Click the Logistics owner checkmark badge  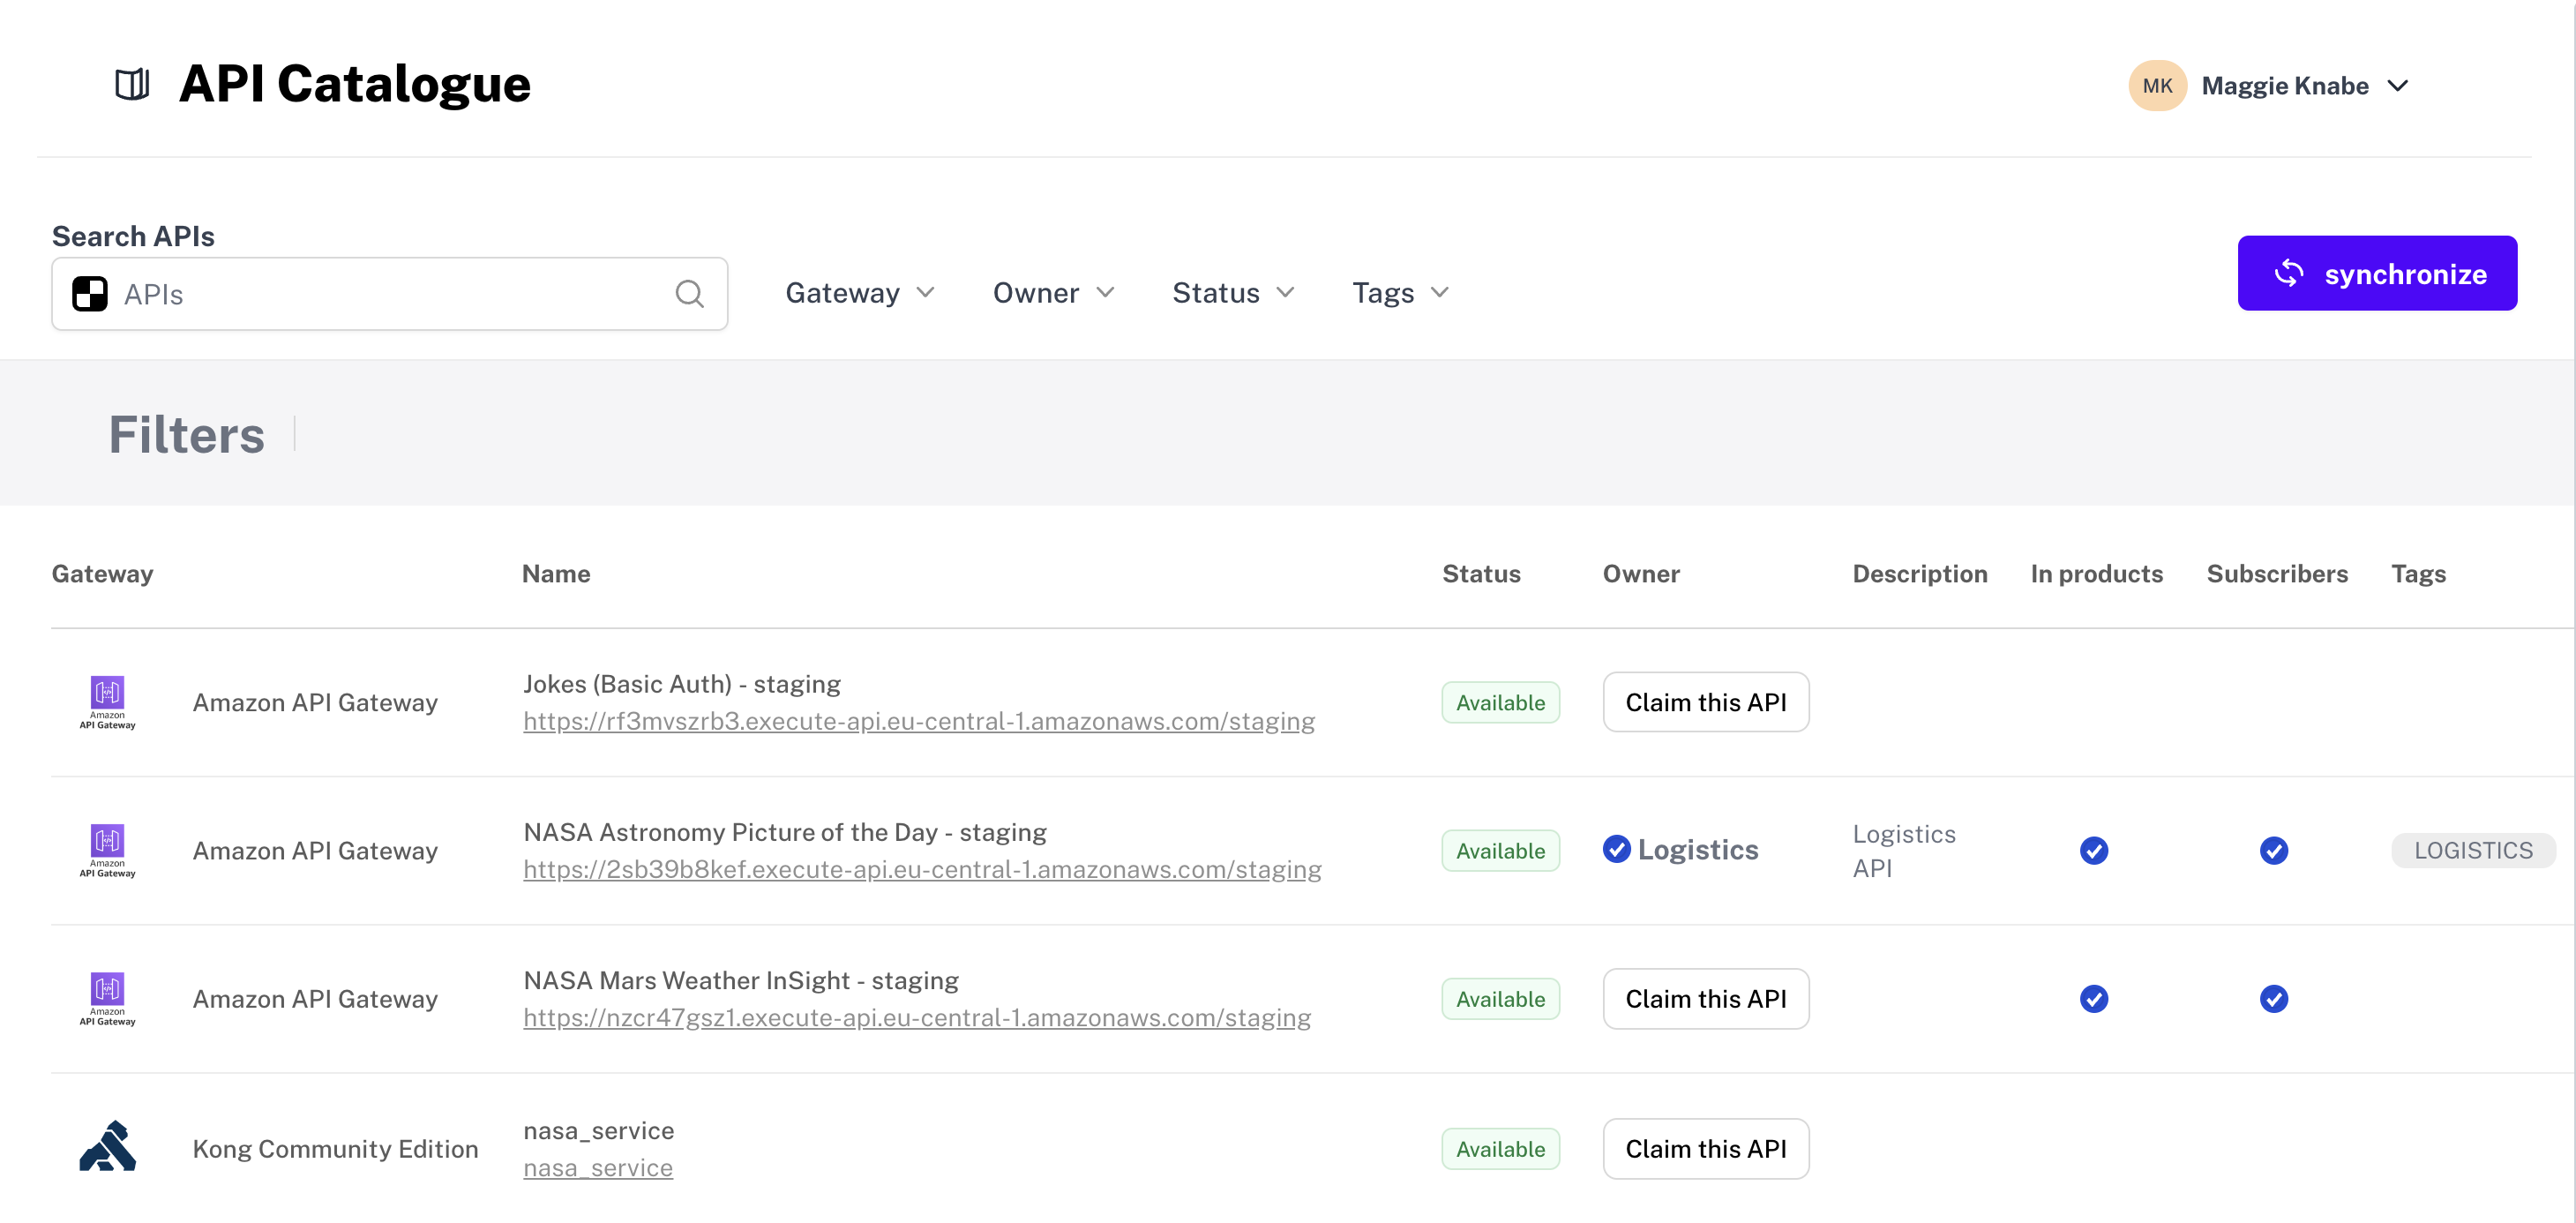(x=1618, y=849)
